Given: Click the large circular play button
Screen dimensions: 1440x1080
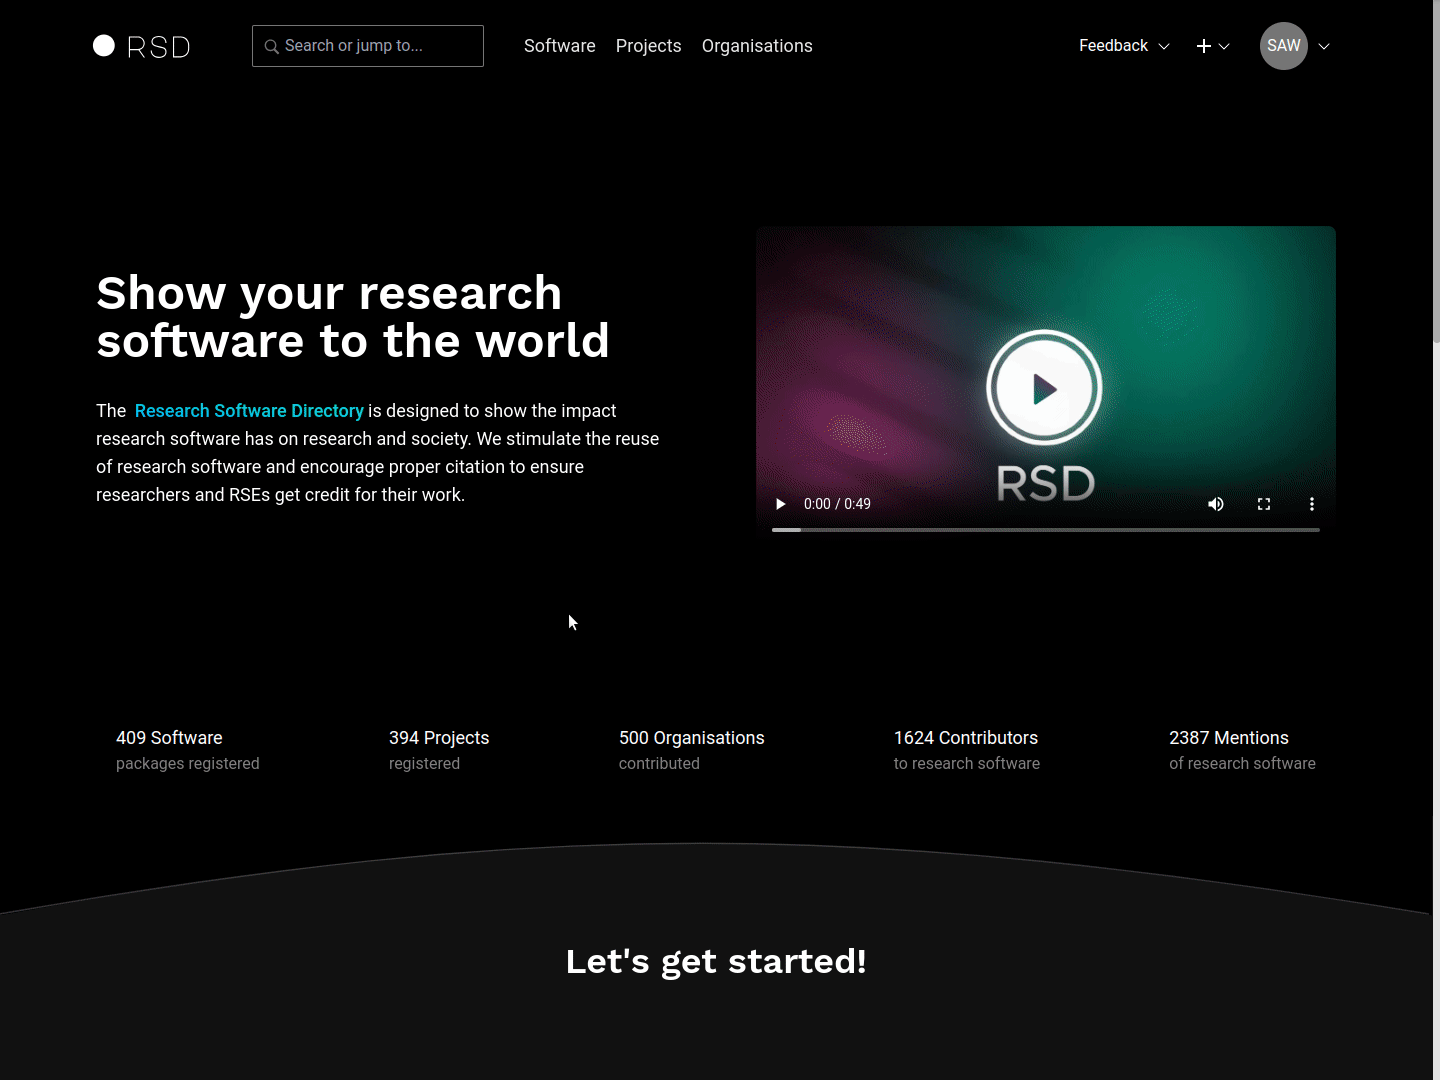Looking at the screenshot, I should pos(1044,388).
